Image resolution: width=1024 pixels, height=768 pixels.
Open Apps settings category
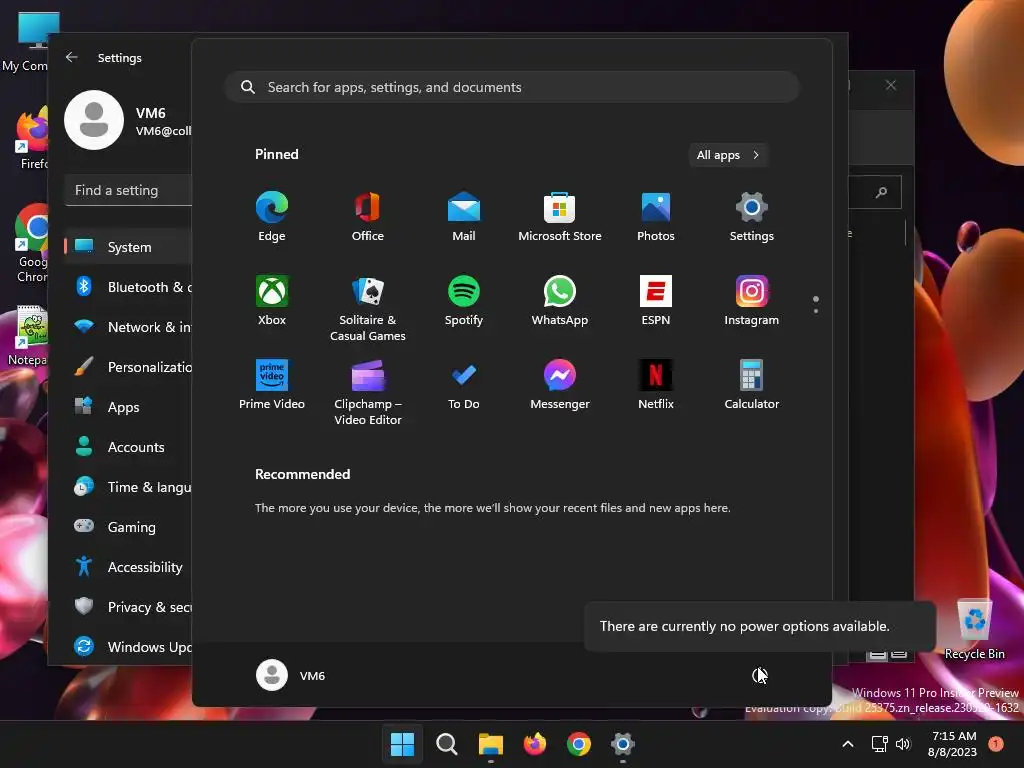click(x=128, y=407)
